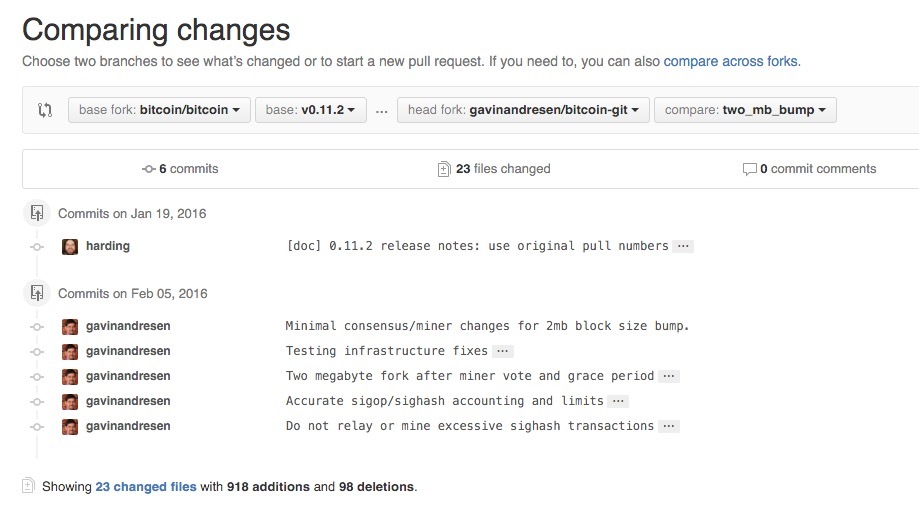Switch to the 6 commits tab

pos(181,169)
